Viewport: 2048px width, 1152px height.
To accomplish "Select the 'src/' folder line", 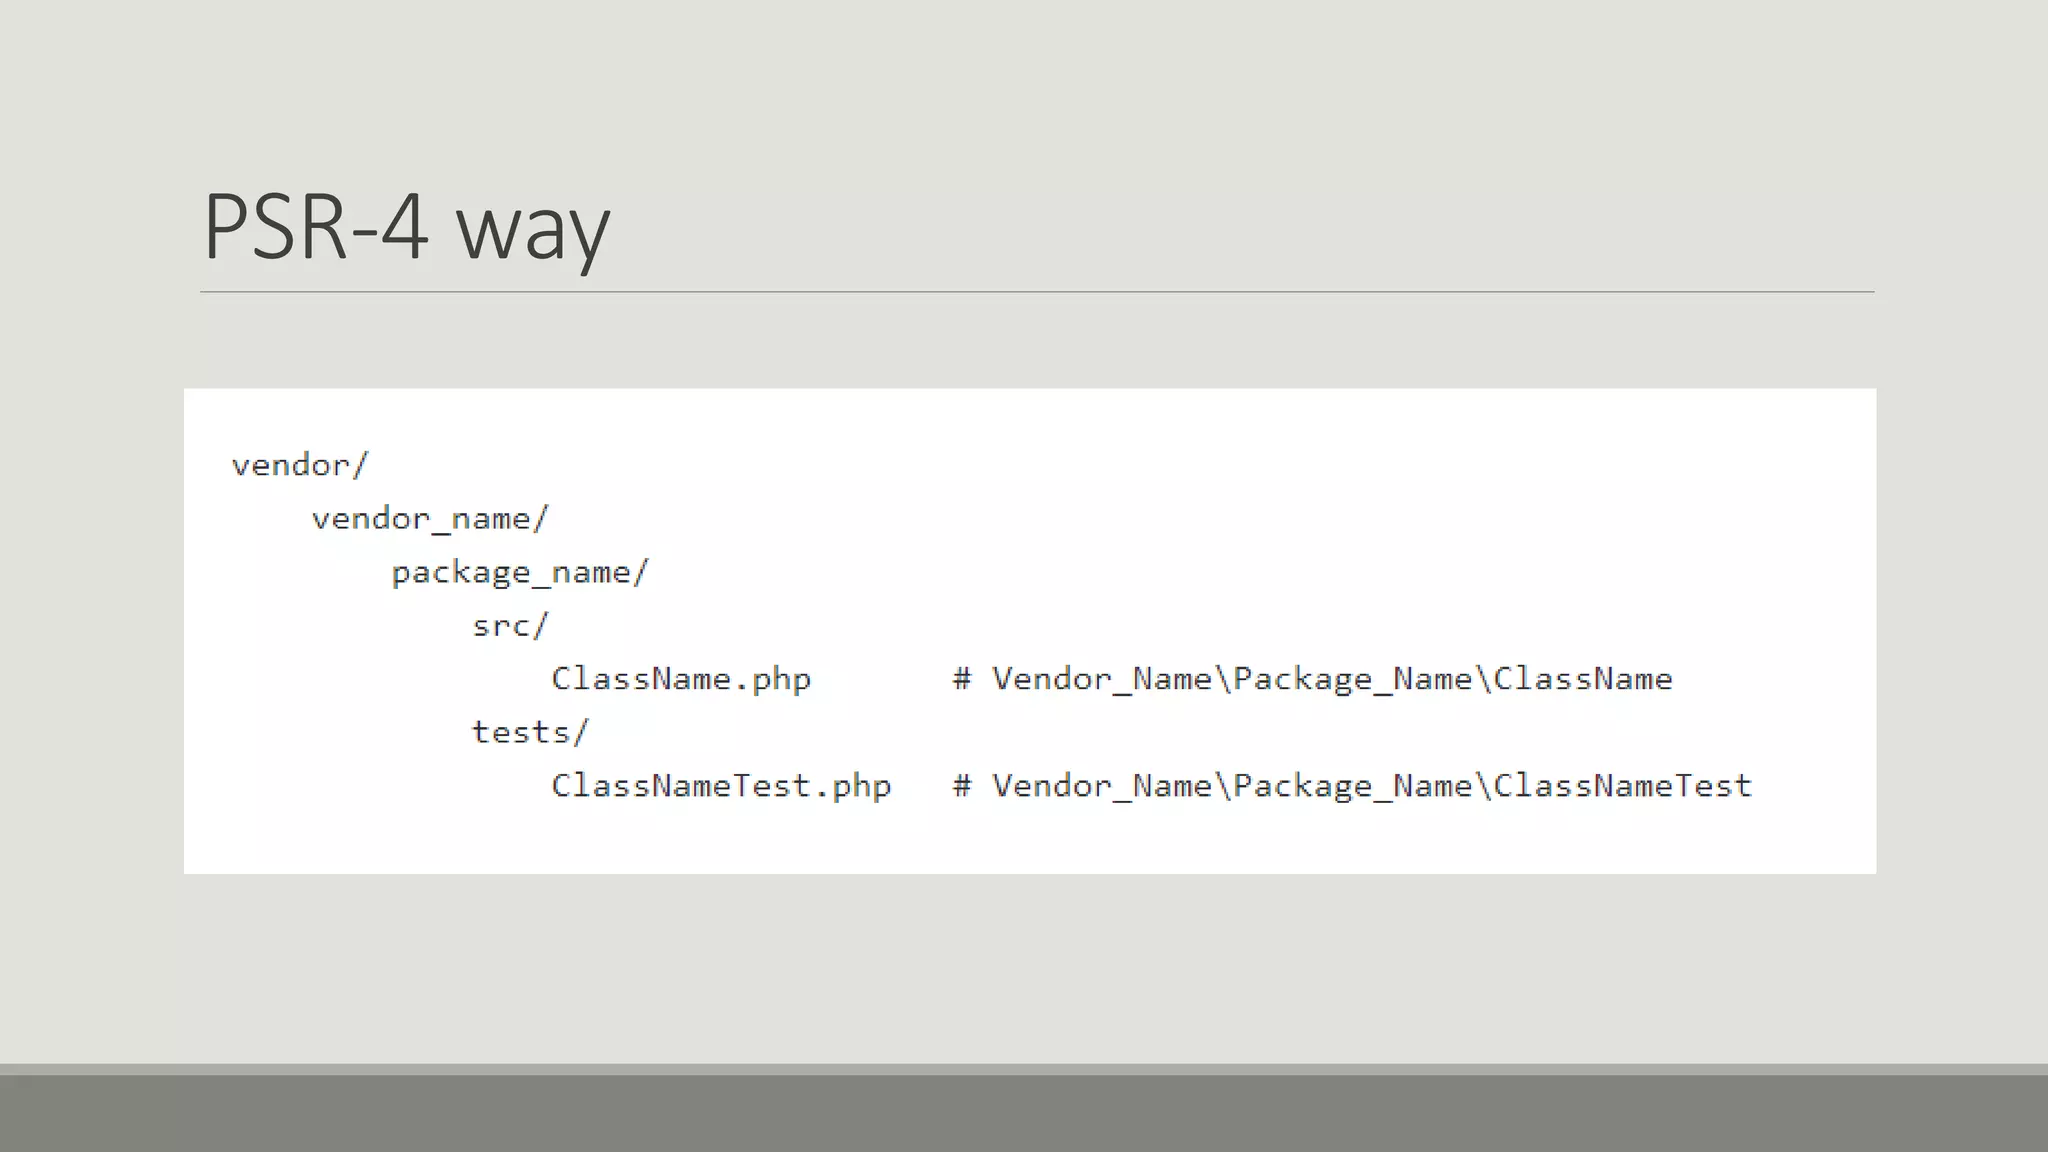I will [x=510, y=626].
